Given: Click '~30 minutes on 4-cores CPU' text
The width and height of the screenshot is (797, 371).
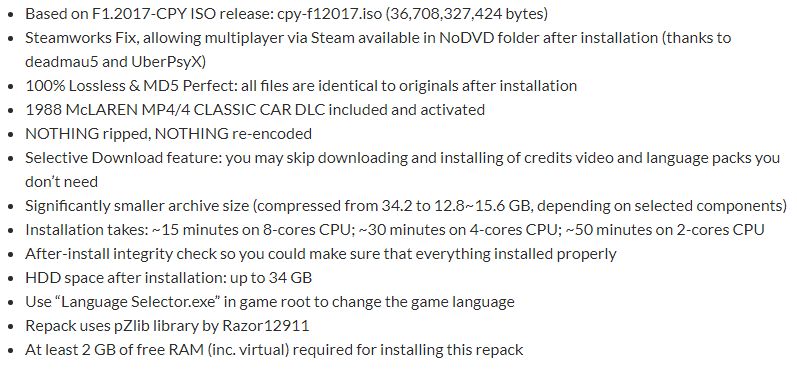Looking at the screenshot, I should [x=457, y=229].
